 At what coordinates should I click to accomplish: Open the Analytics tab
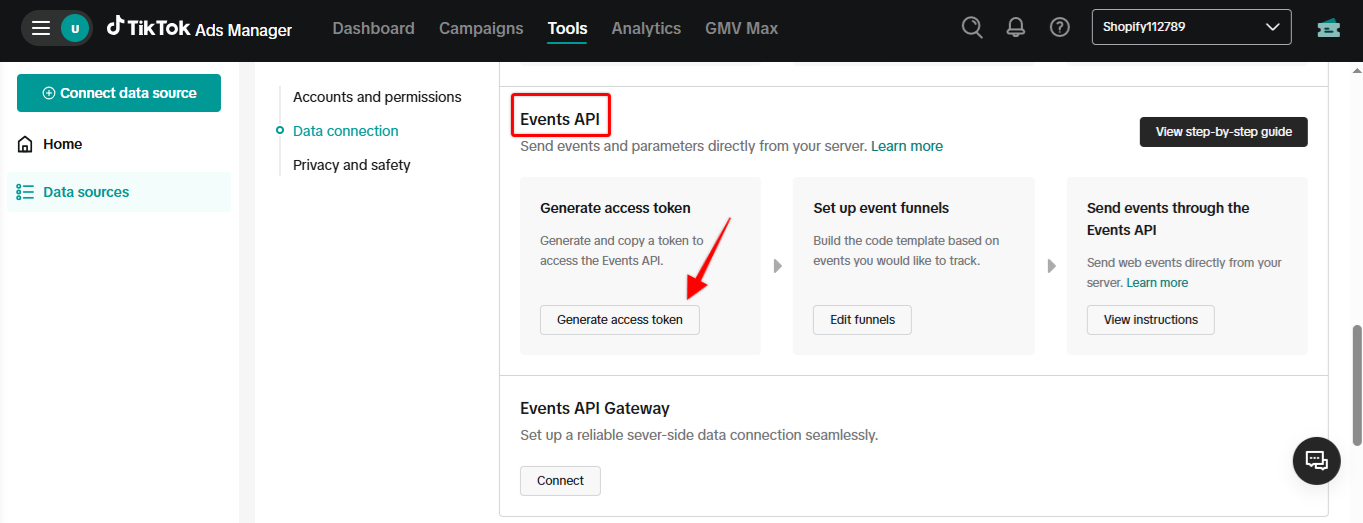coord(646,28)
